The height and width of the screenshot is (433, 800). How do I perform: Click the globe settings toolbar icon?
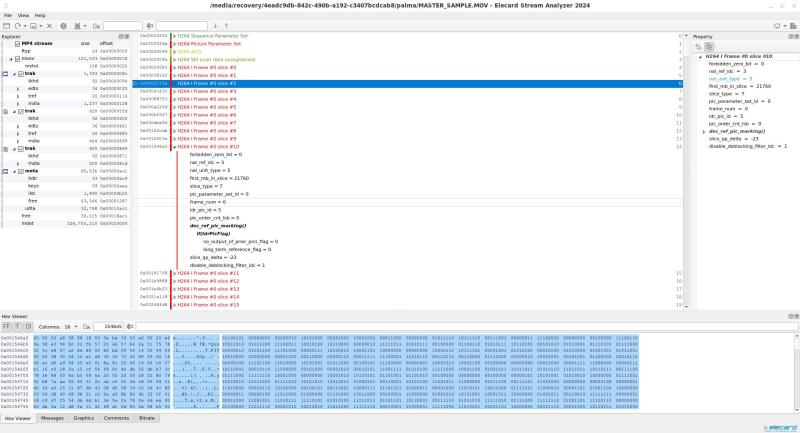point(63,26)
